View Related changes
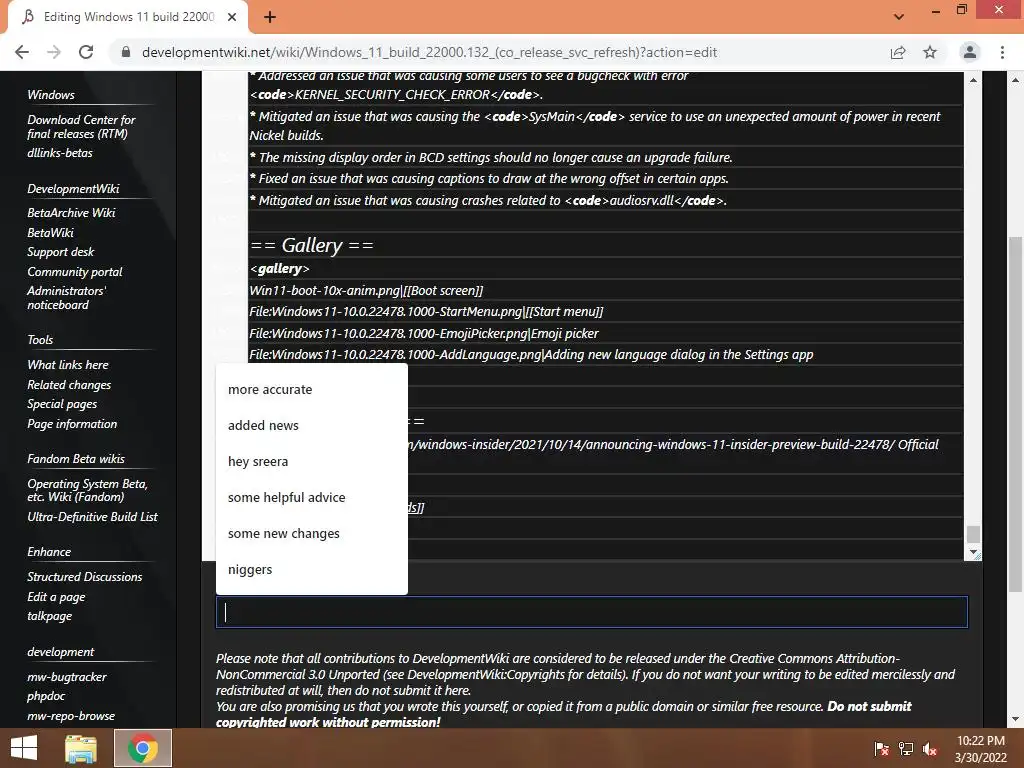Screen dimensions: 1024x768 point(69,385)
